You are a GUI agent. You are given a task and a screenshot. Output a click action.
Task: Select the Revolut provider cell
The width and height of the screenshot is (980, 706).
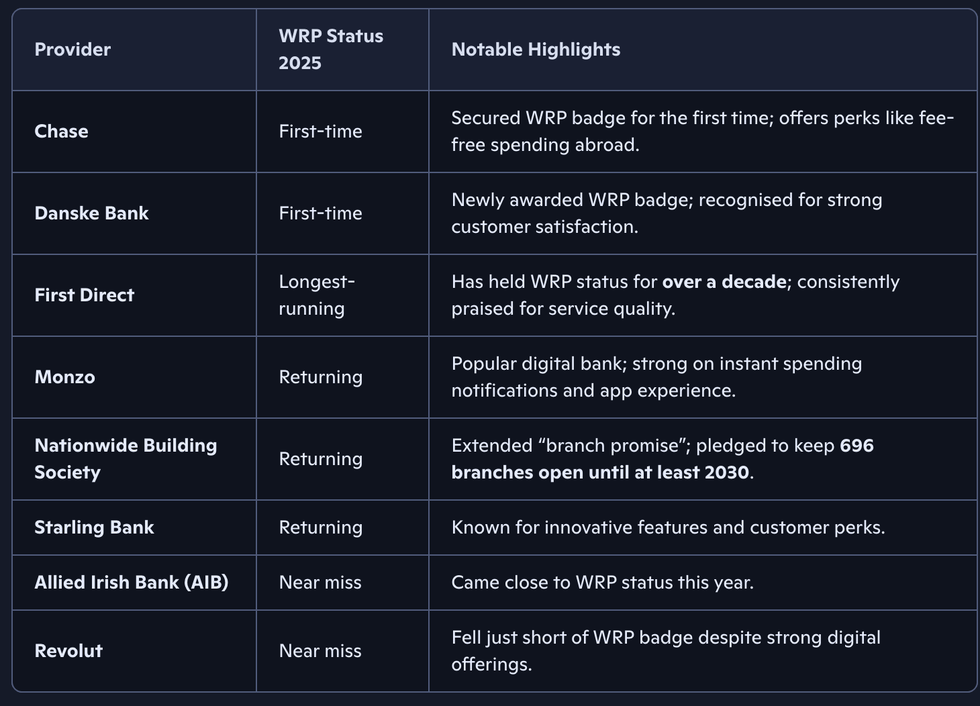pos(68,651)
